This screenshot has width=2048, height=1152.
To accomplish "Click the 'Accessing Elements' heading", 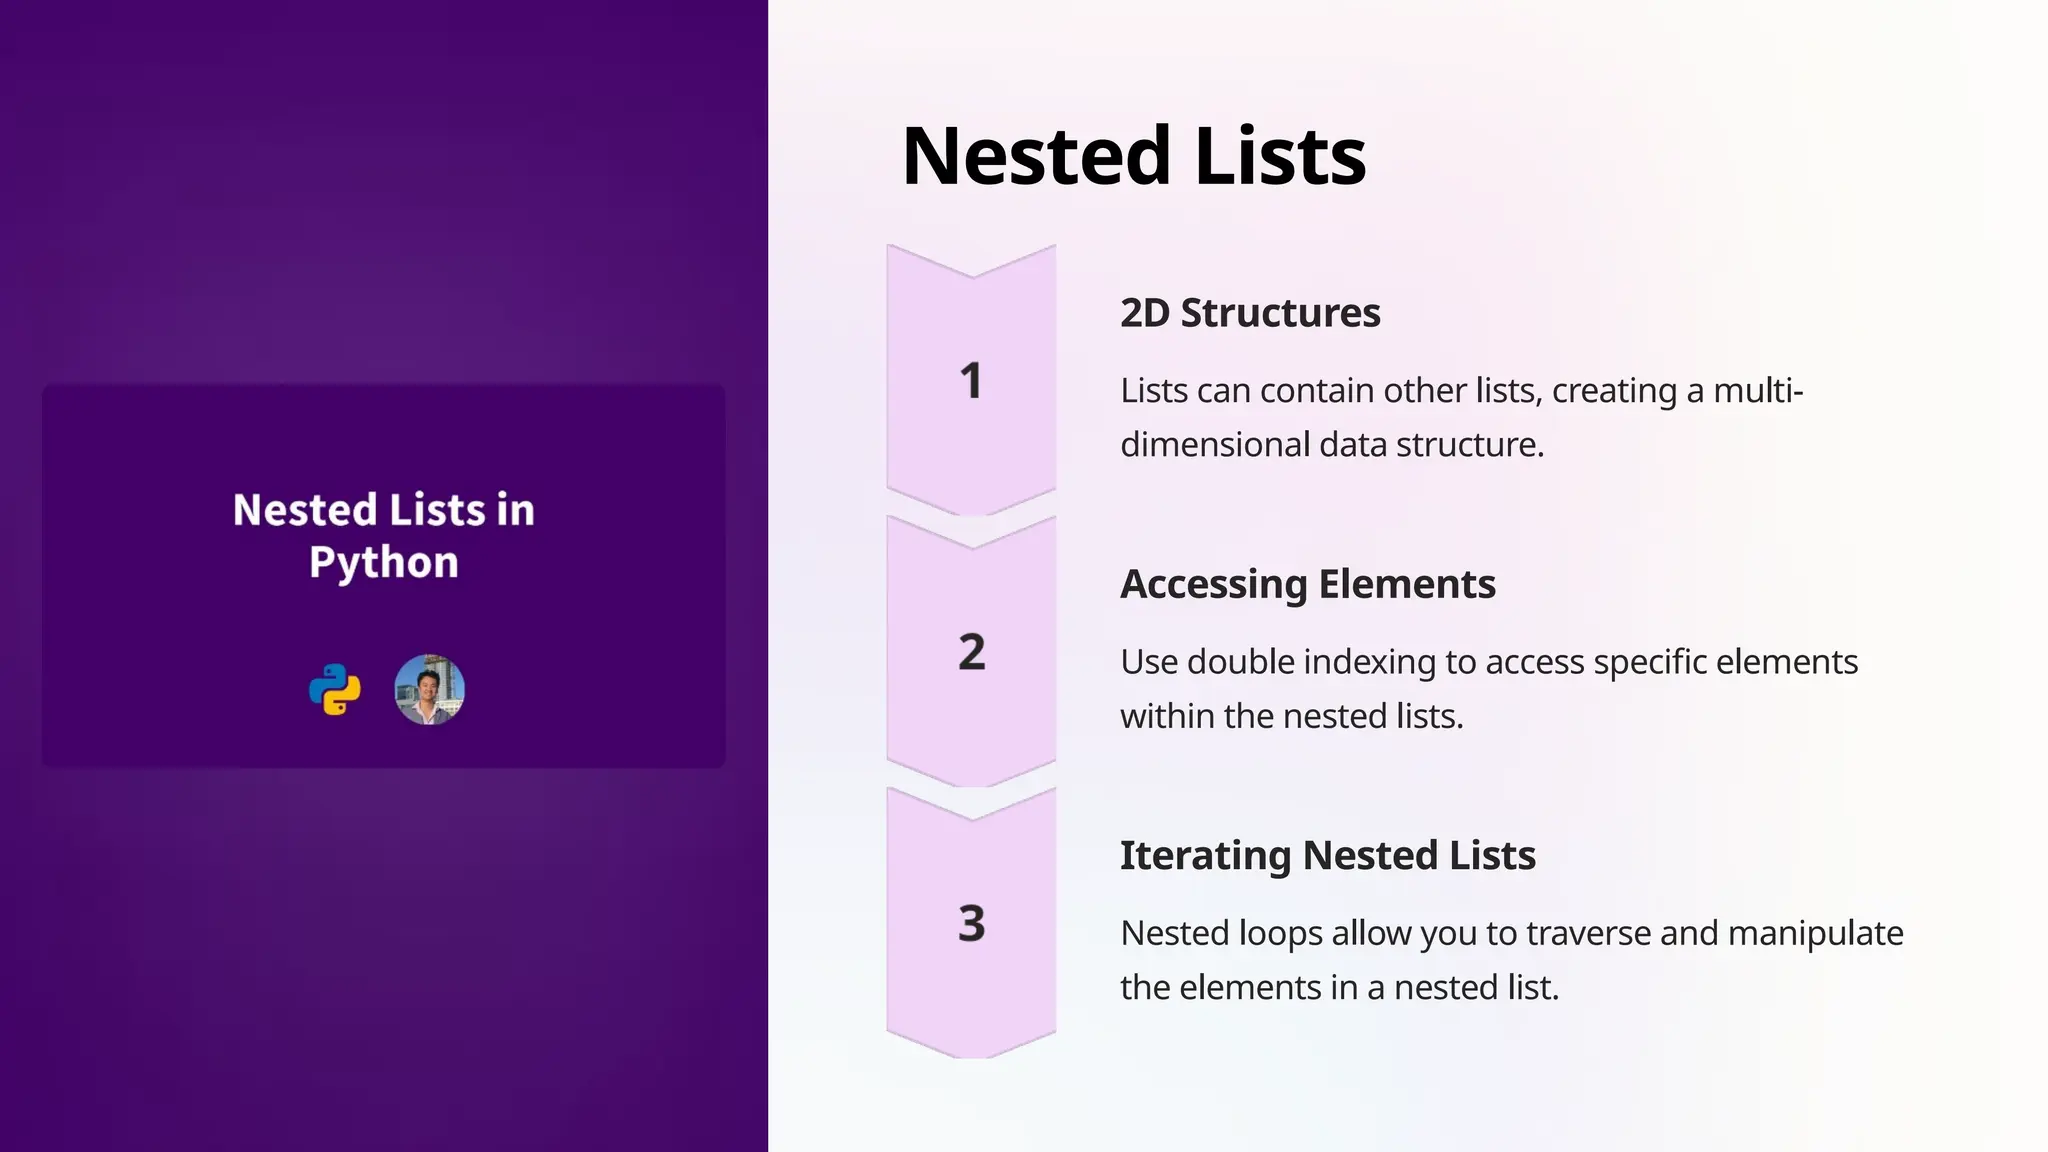I will pyautogui.click(x=1307, y=584).
